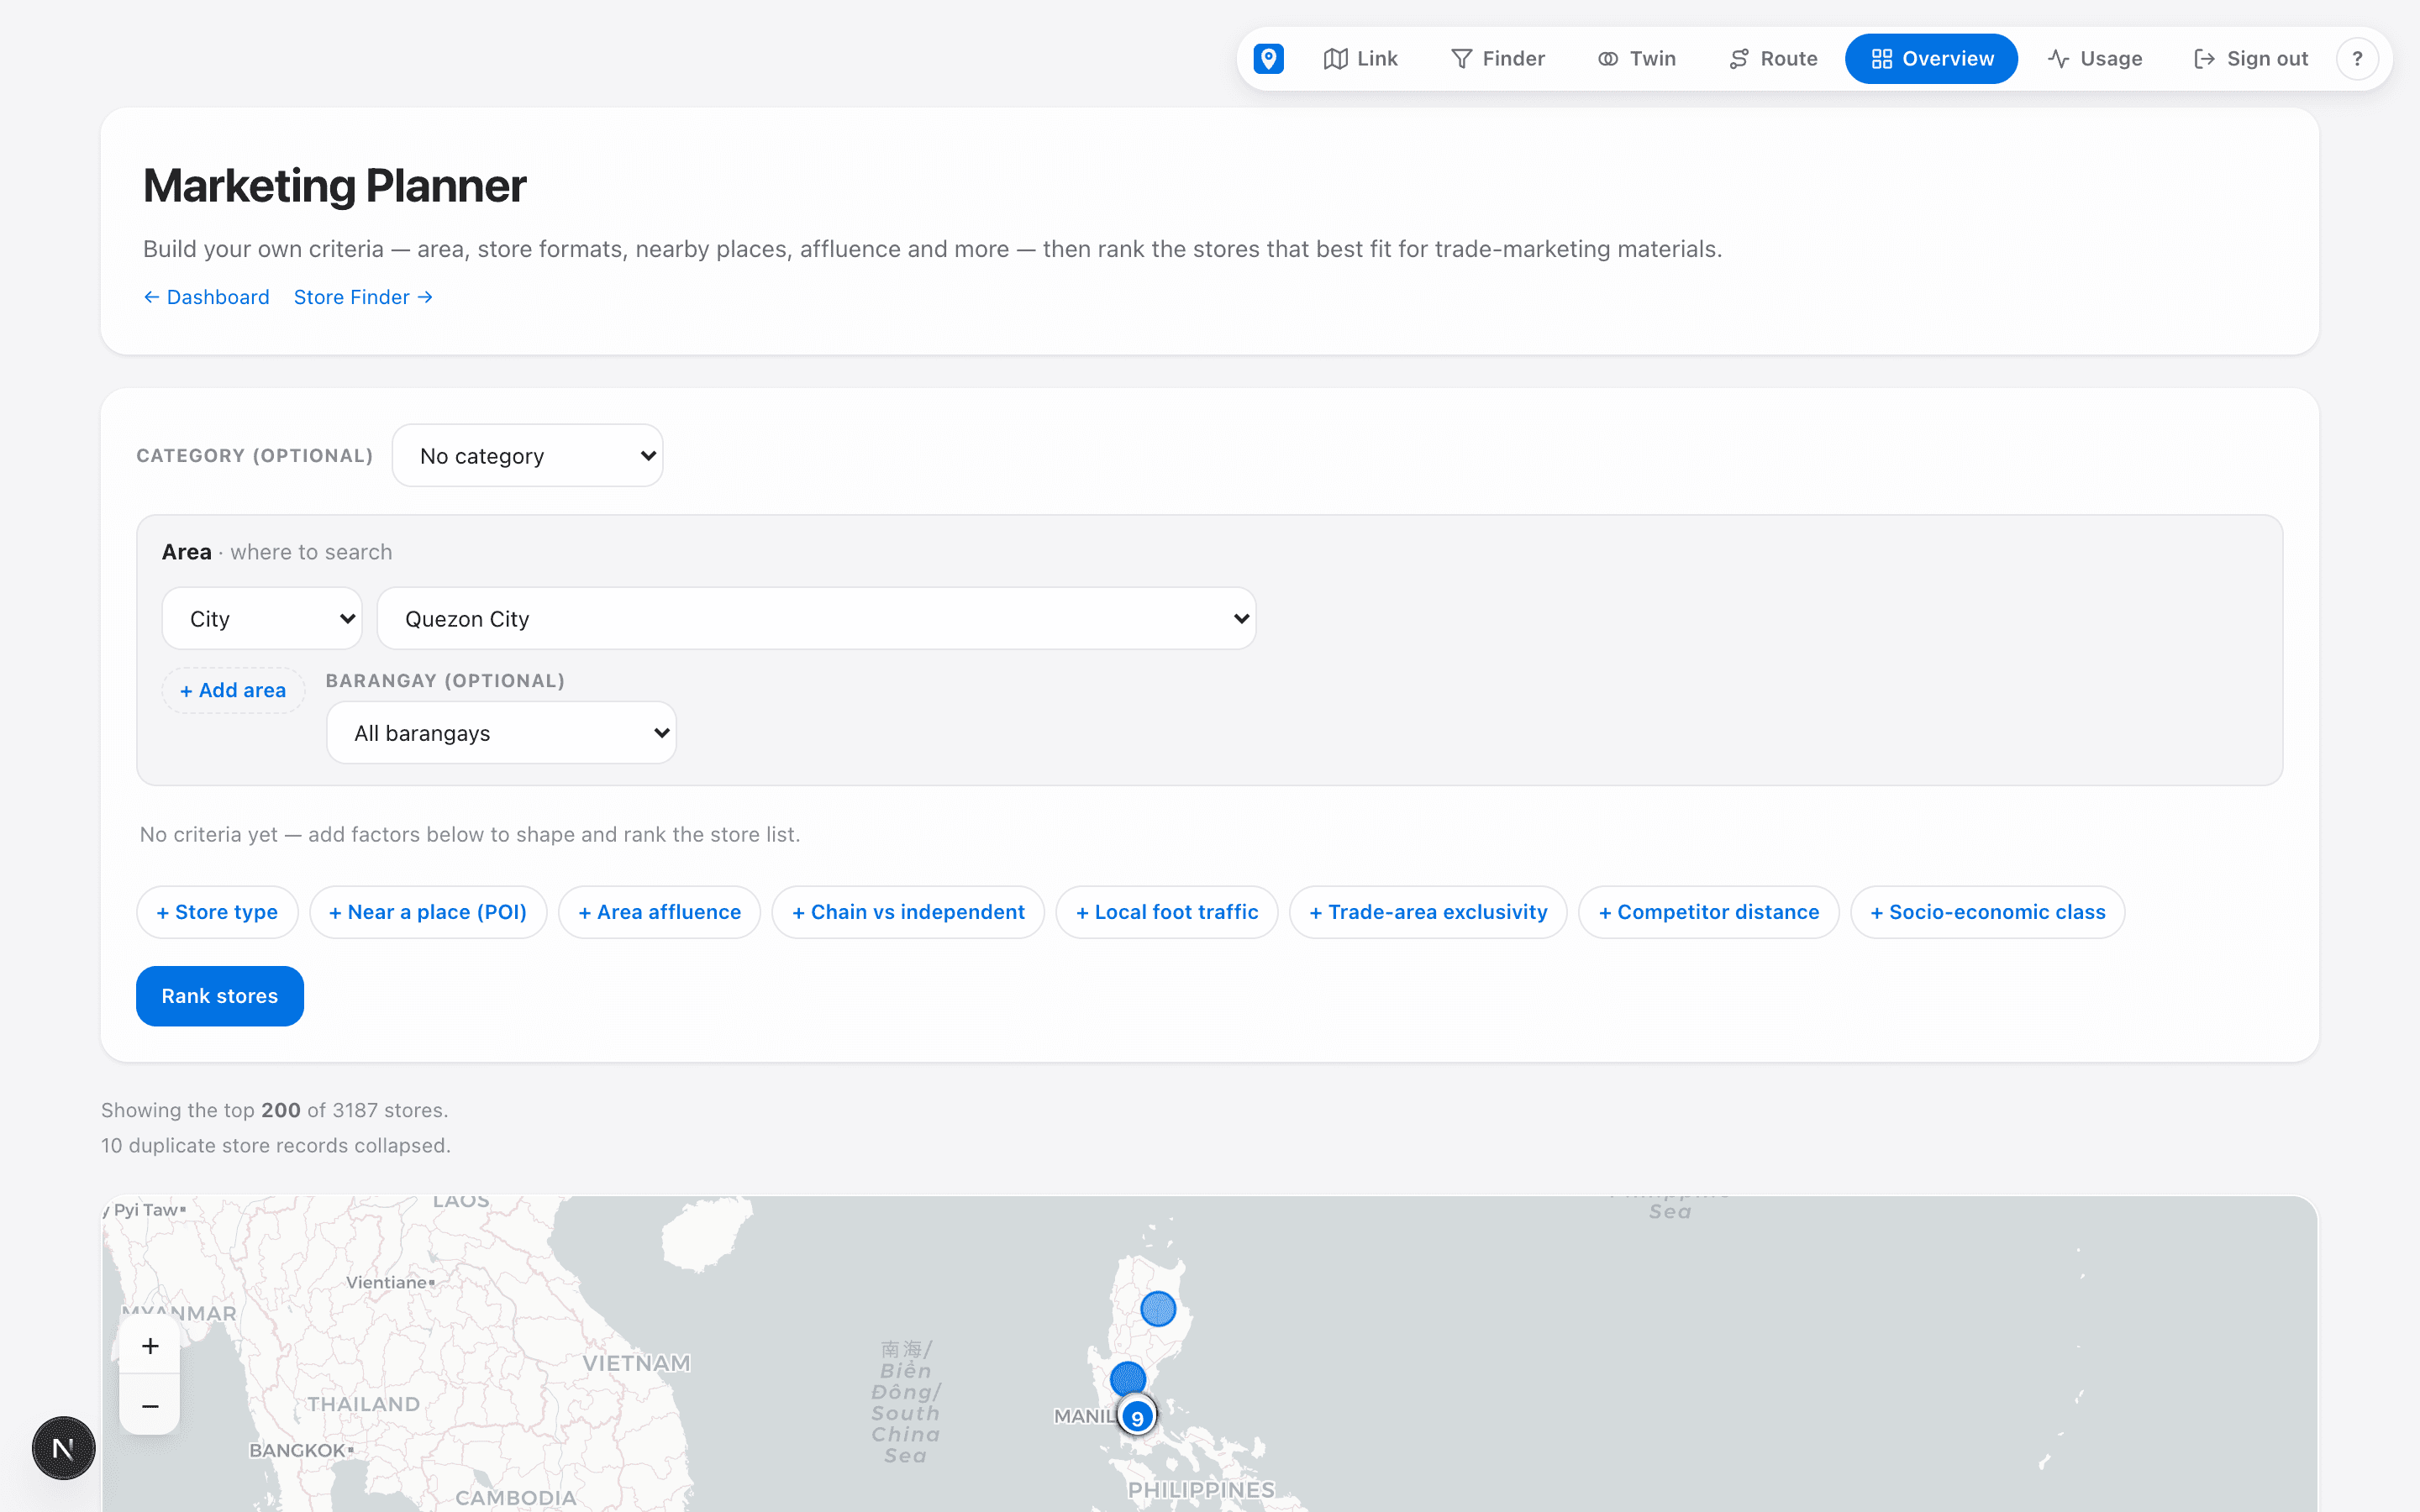Add the Local foot traffic criterion
This screenshot has width=2420, height=1512.
point(1167,912)
